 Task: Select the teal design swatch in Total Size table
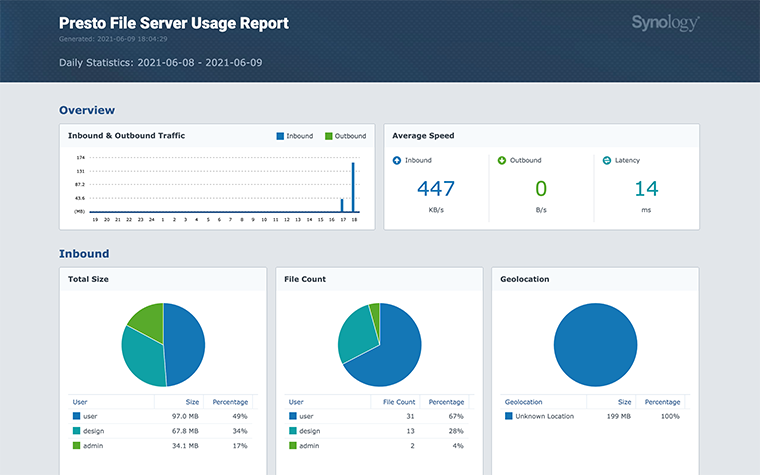(x=77, y=430)
